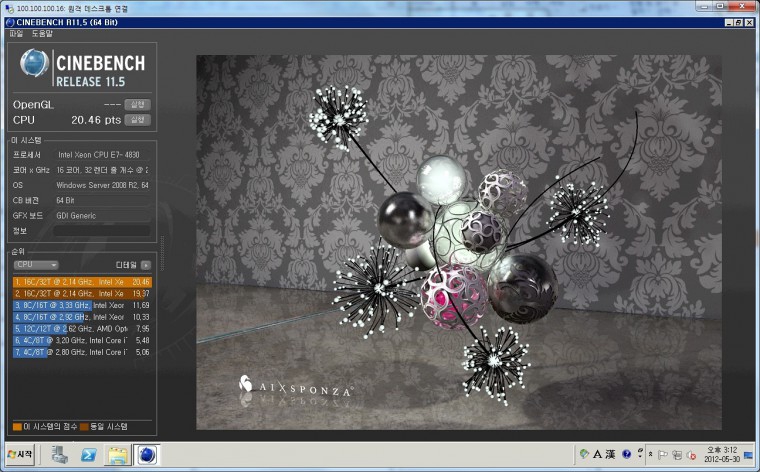Viewport: 760px width, 472px height.
Task: Click the Remote Desktop connection title icon
Action: click(9, 9)
